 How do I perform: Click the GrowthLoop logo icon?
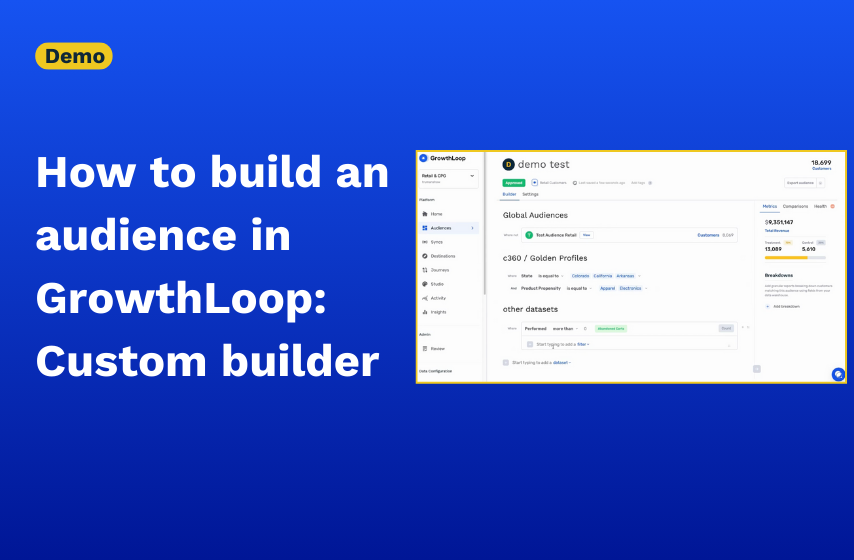(x=423, y=158)
